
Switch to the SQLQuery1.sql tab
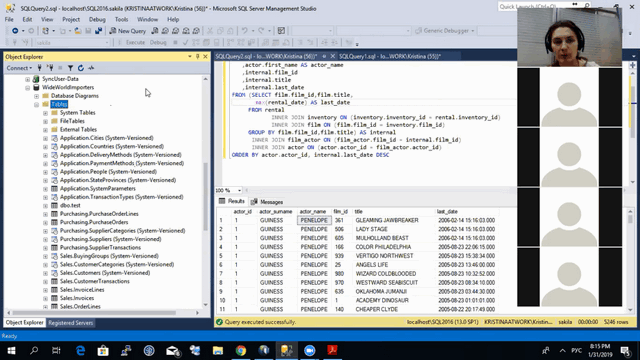pyautogui.click(x=390, y=56)
